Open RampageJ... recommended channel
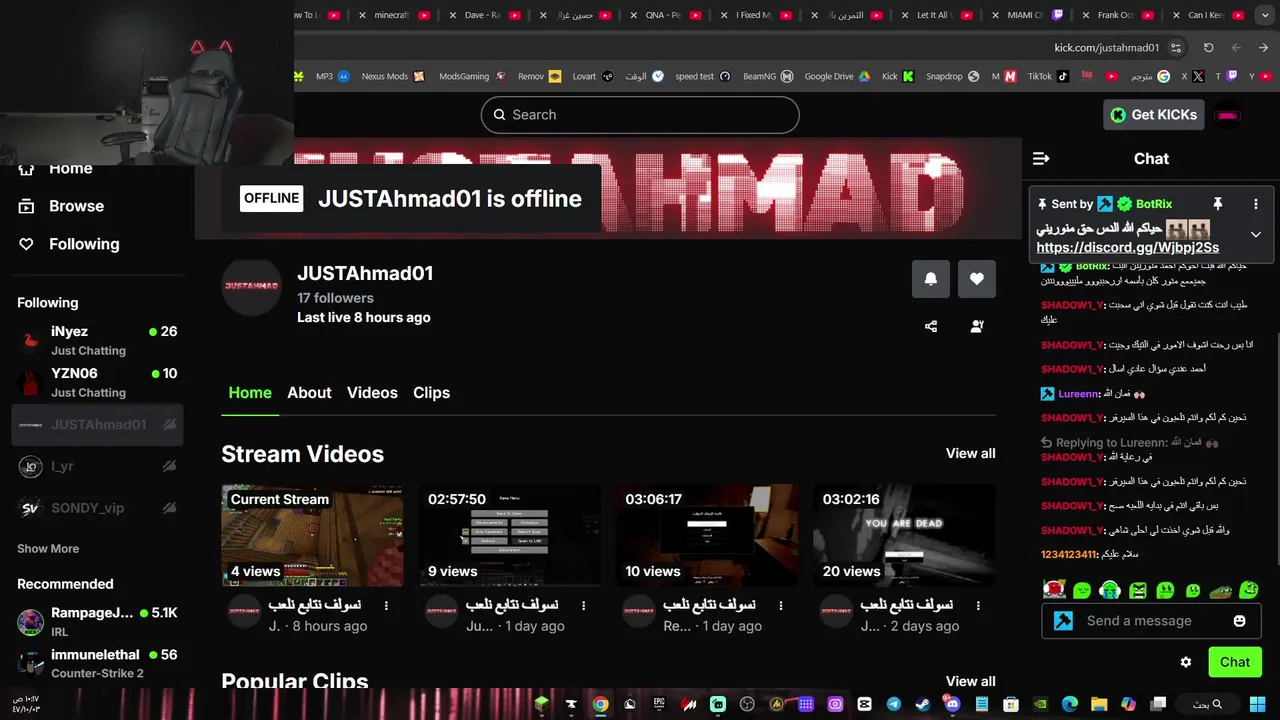 97,621
